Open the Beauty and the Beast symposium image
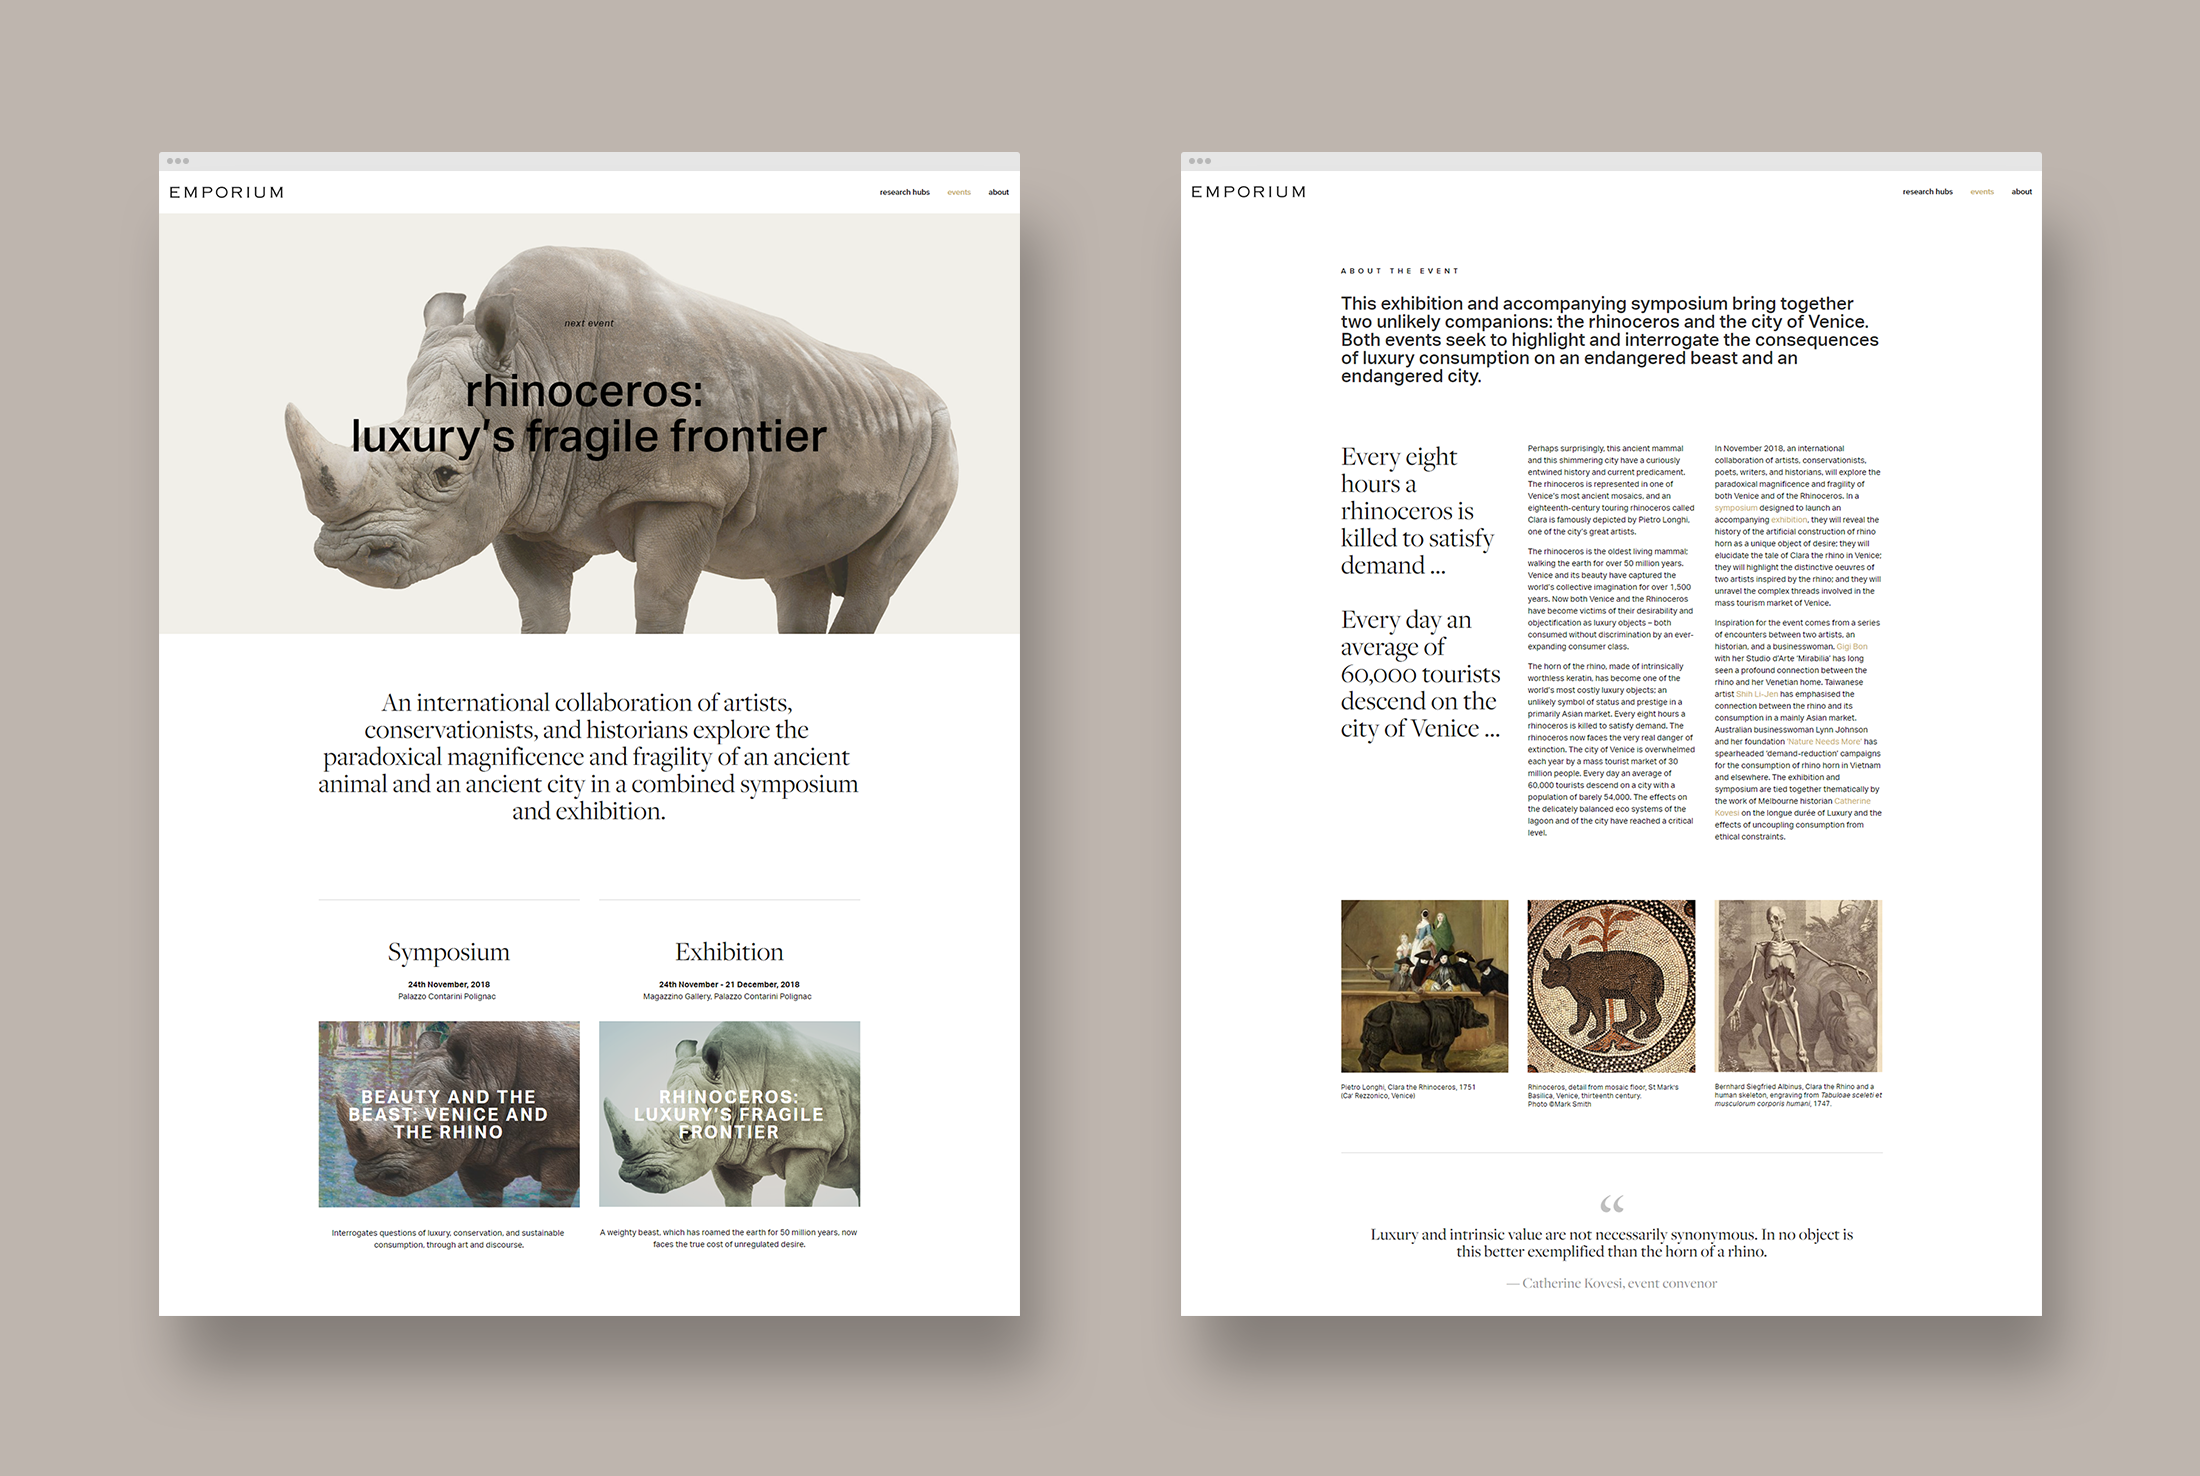The width and height of the screenshot is (2200, 1476). tap(448, 1113)
